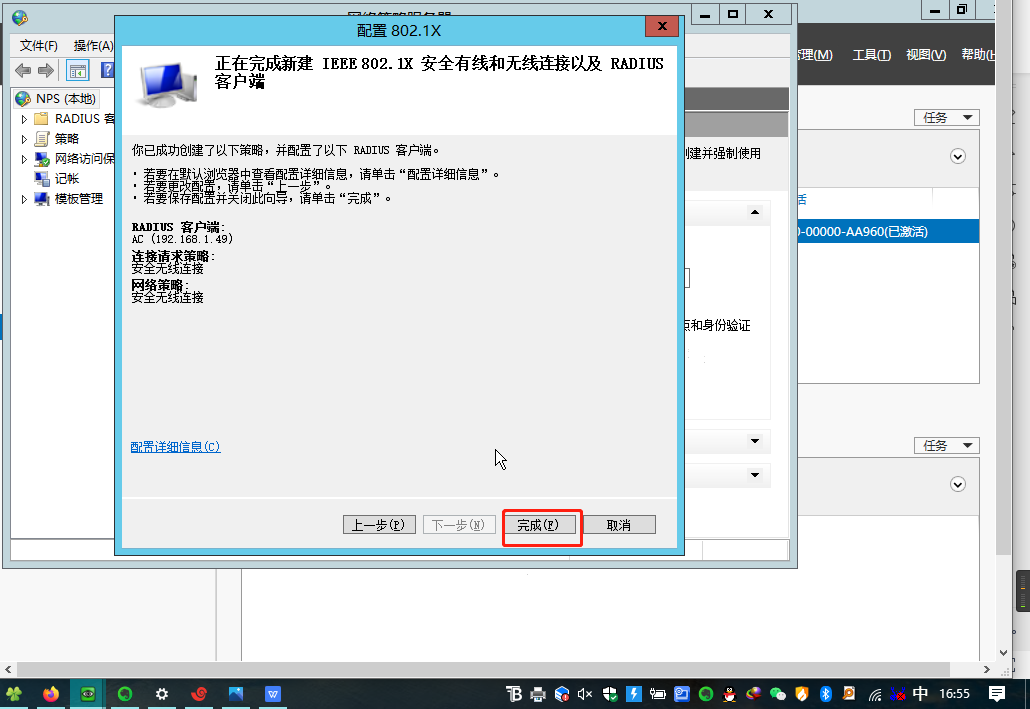Viewport: 1030px width, 709px height.
Task: Open Firefox from the taskbar
Action: 51,694
